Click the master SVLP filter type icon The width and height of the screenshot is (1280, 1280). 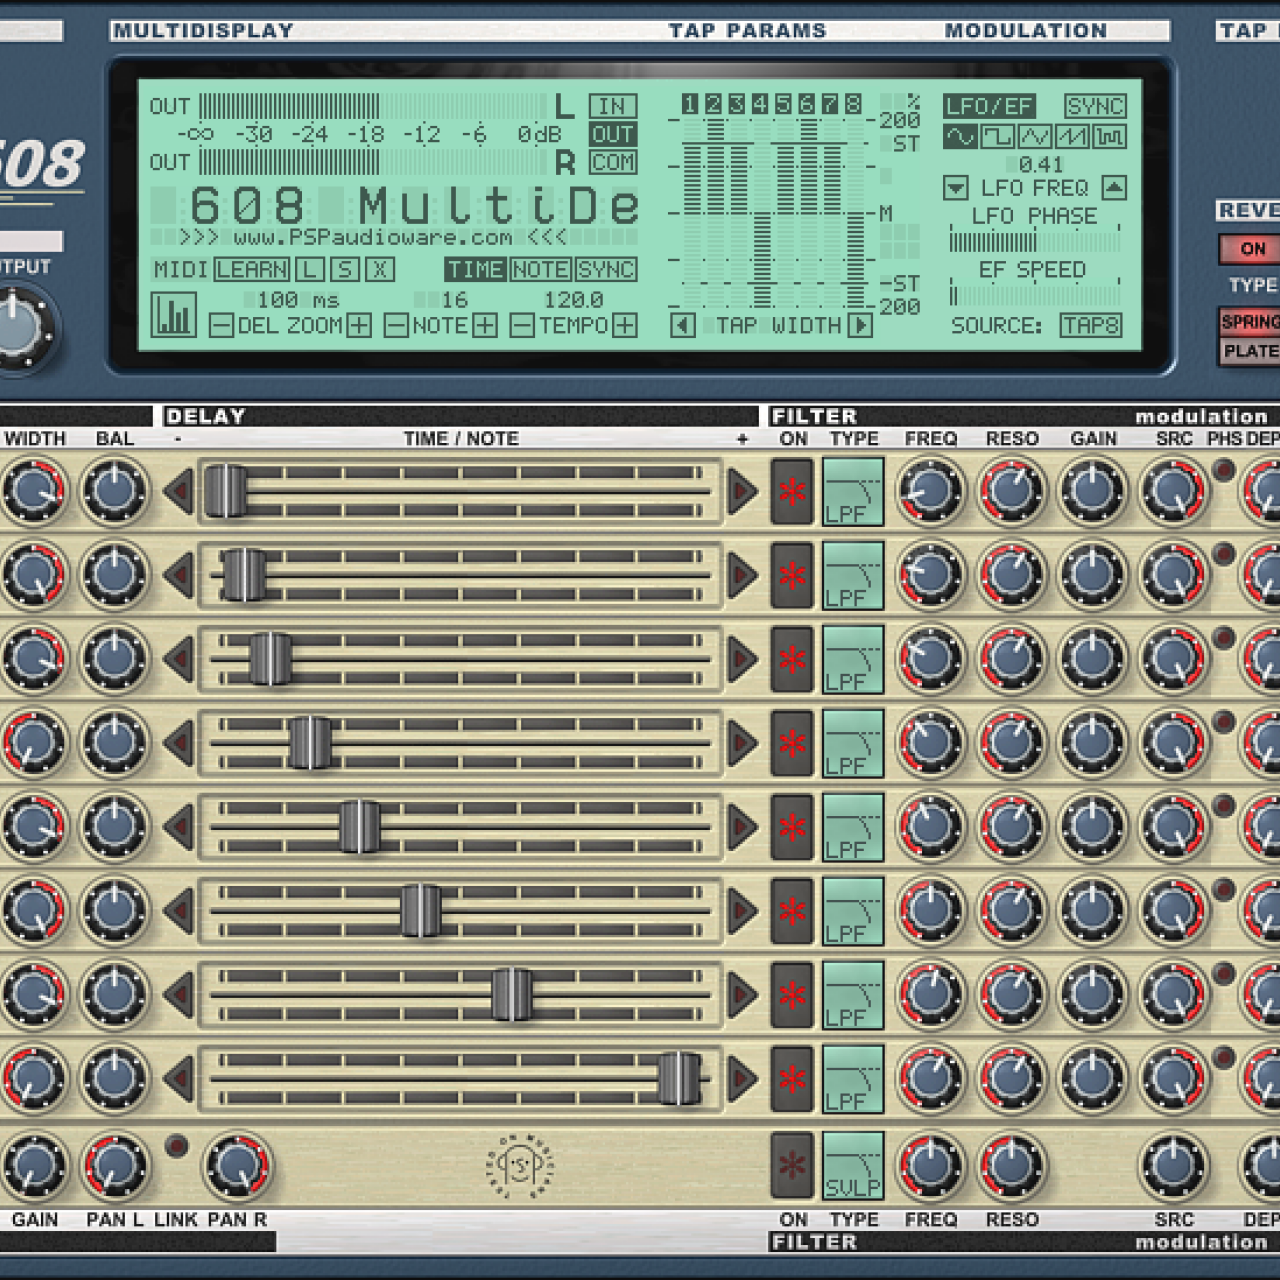(852, 1165)
